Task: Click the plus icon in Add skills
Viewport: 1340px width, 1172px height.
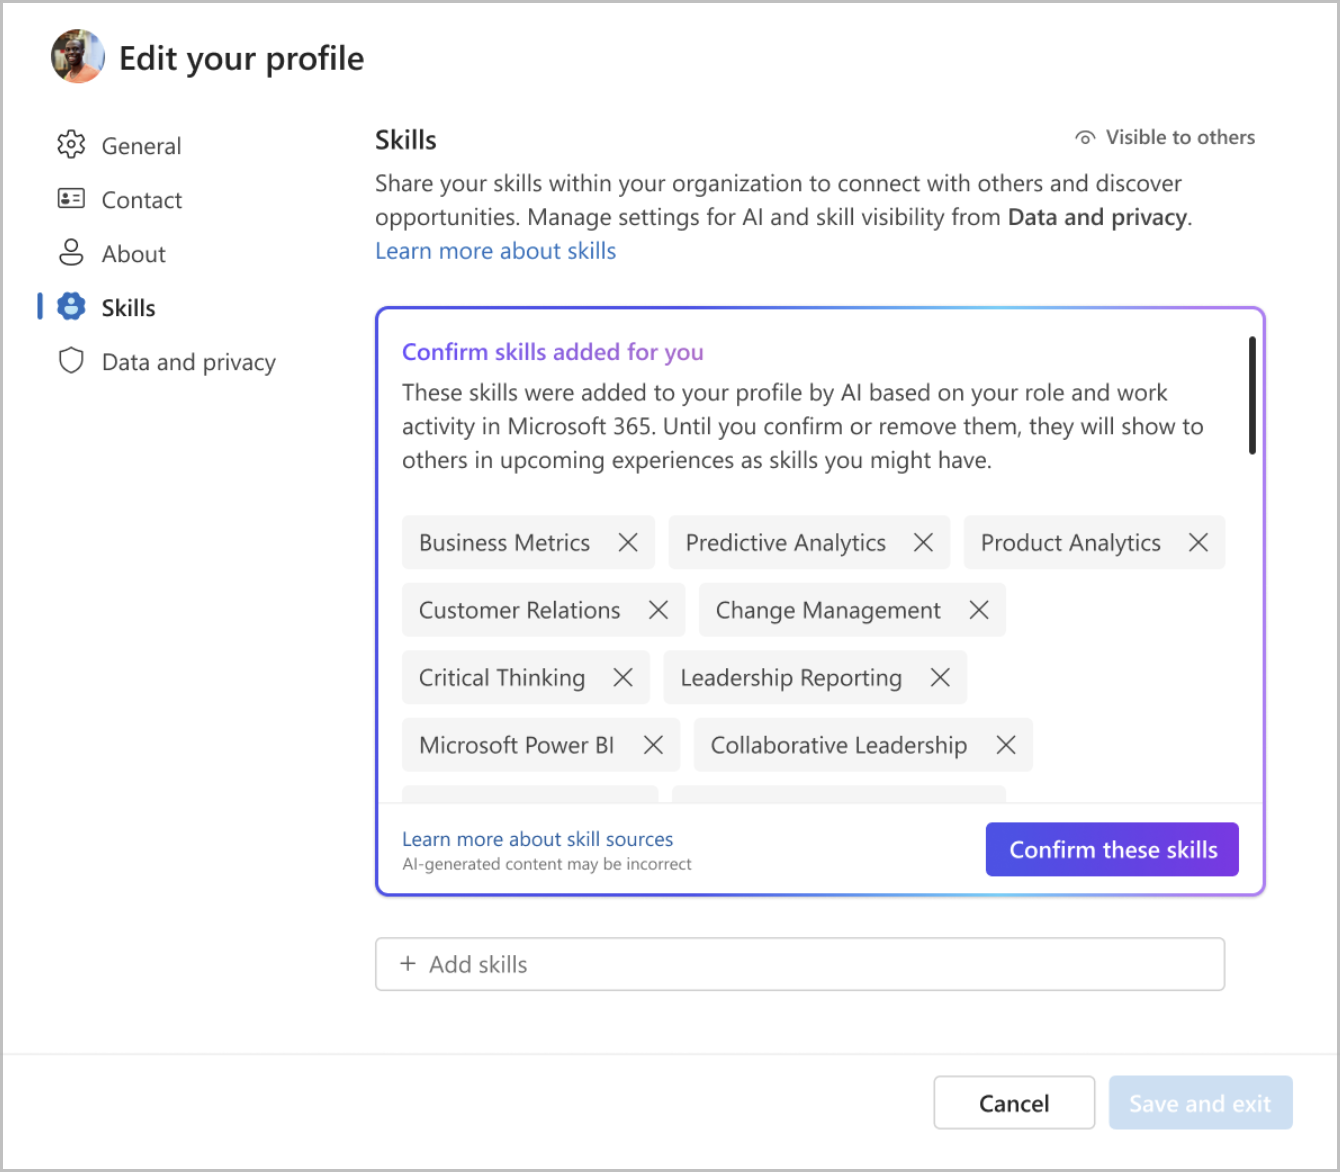Action: [407, 963]
